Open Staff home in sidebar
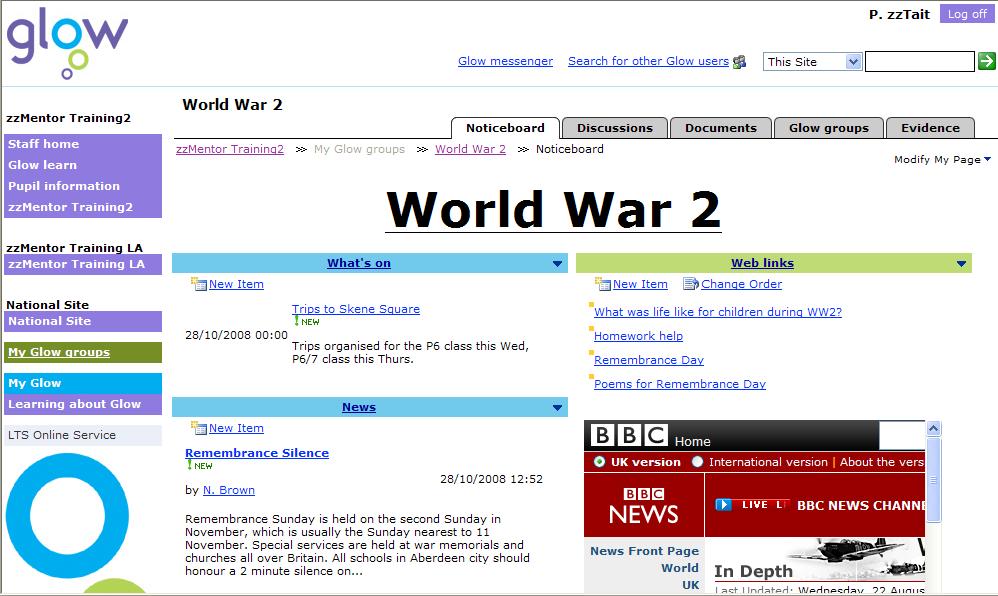Screen dimensions: 998x596 pyautogui.click(x=83, y=144)
